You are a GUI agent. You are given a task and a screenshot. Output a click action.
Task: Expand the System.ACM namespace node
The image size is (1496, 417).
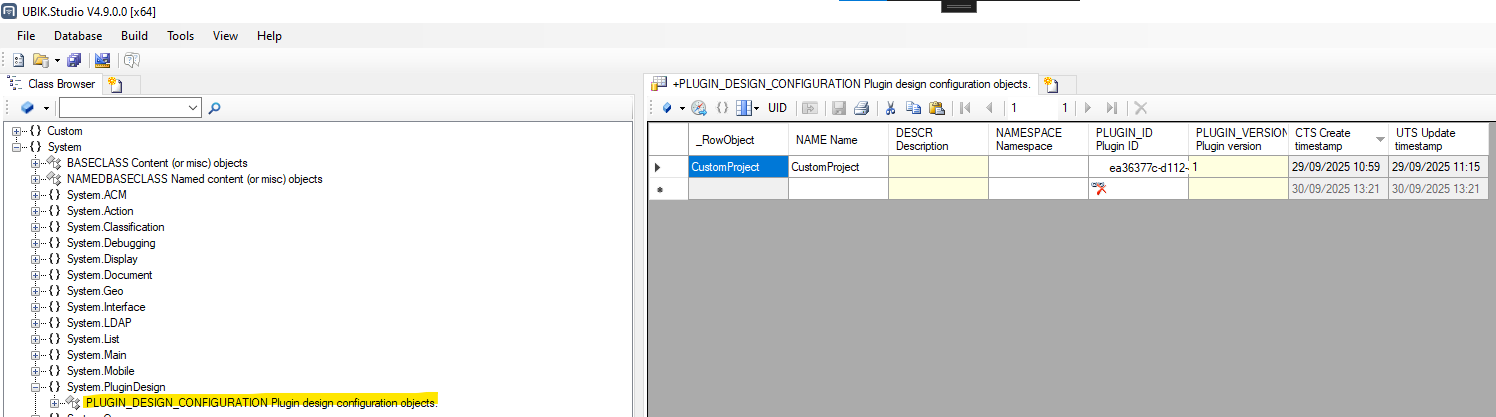point(36,195)
